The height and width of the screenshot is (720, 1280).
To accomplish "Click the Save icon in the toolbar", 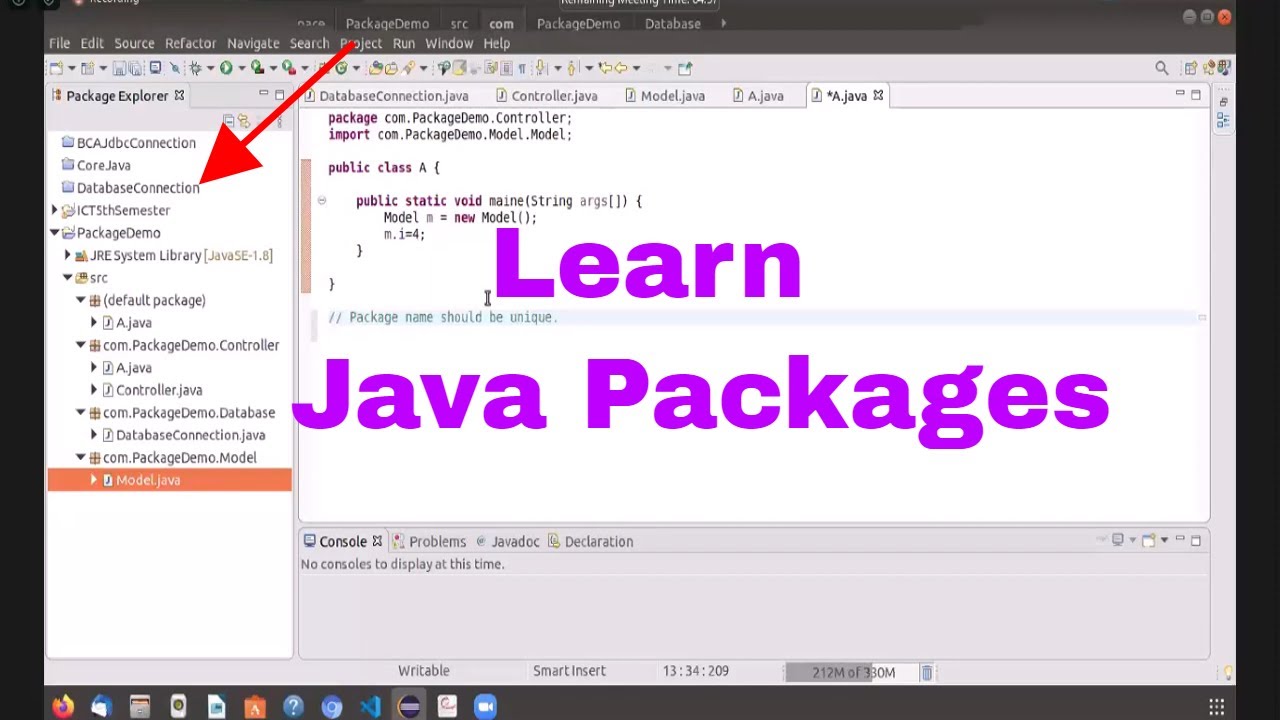I will (x=118, y=68).
